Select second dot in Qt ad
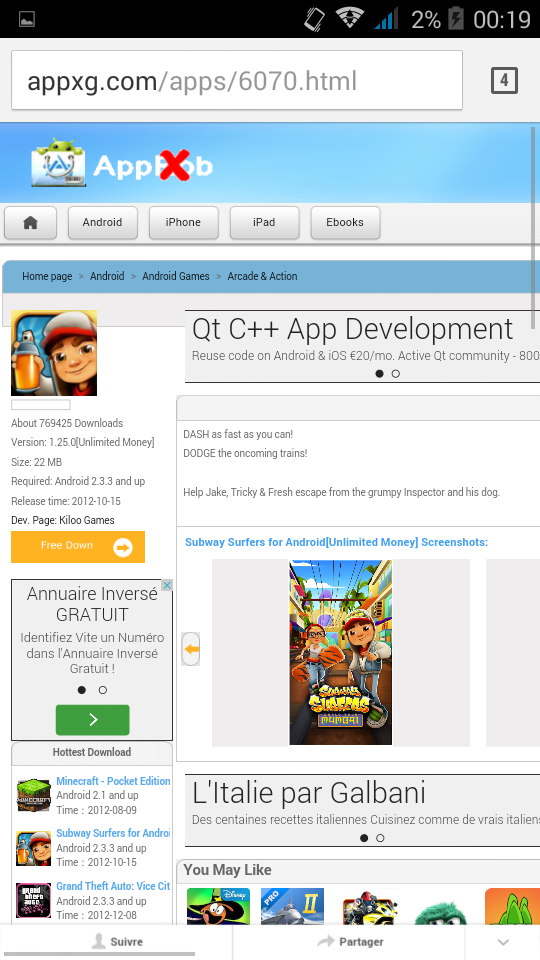 pyautogui.click(x=396, y=373)
